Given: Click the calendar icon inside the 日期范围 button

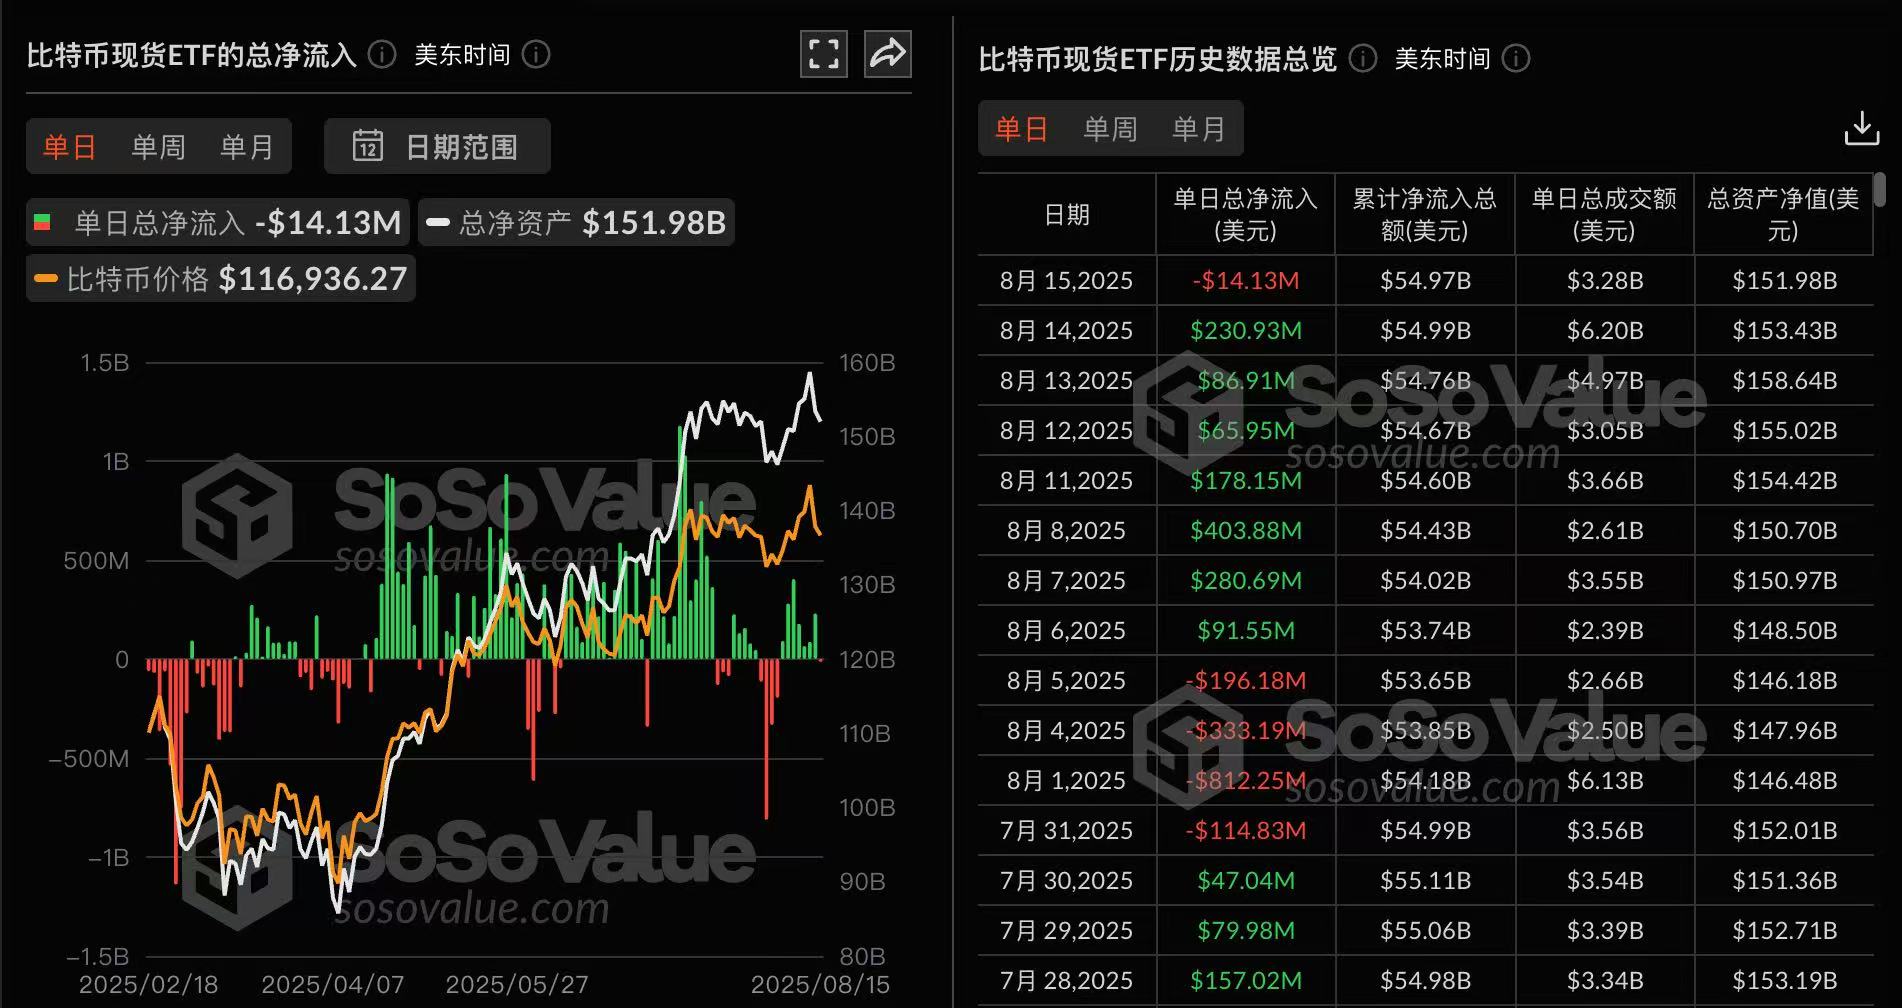Looking at the screenshot, I should (x=370, y=145).
